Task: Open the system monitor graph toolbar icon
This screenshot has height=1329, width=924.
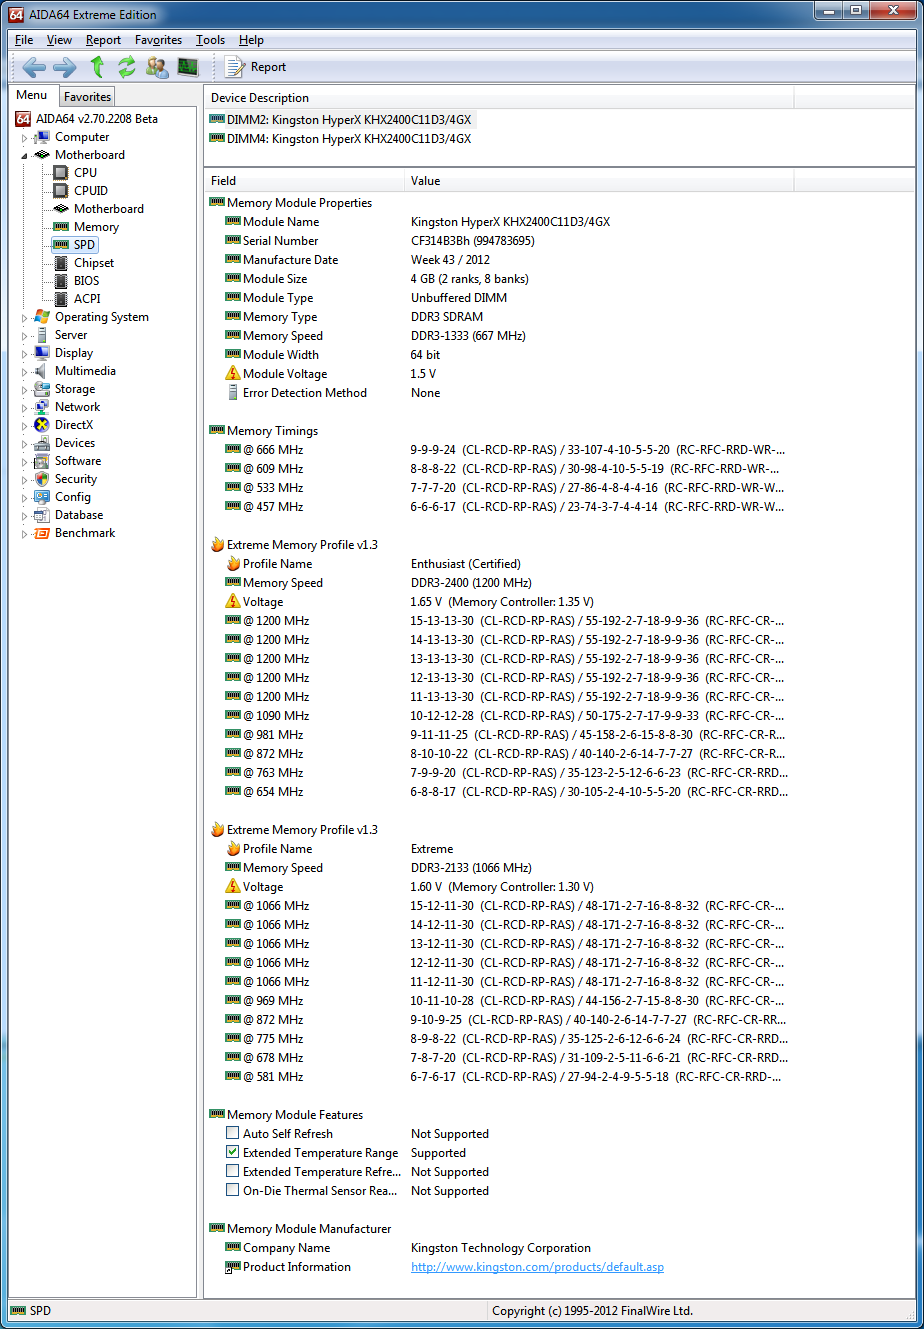Action: [188, 67]
